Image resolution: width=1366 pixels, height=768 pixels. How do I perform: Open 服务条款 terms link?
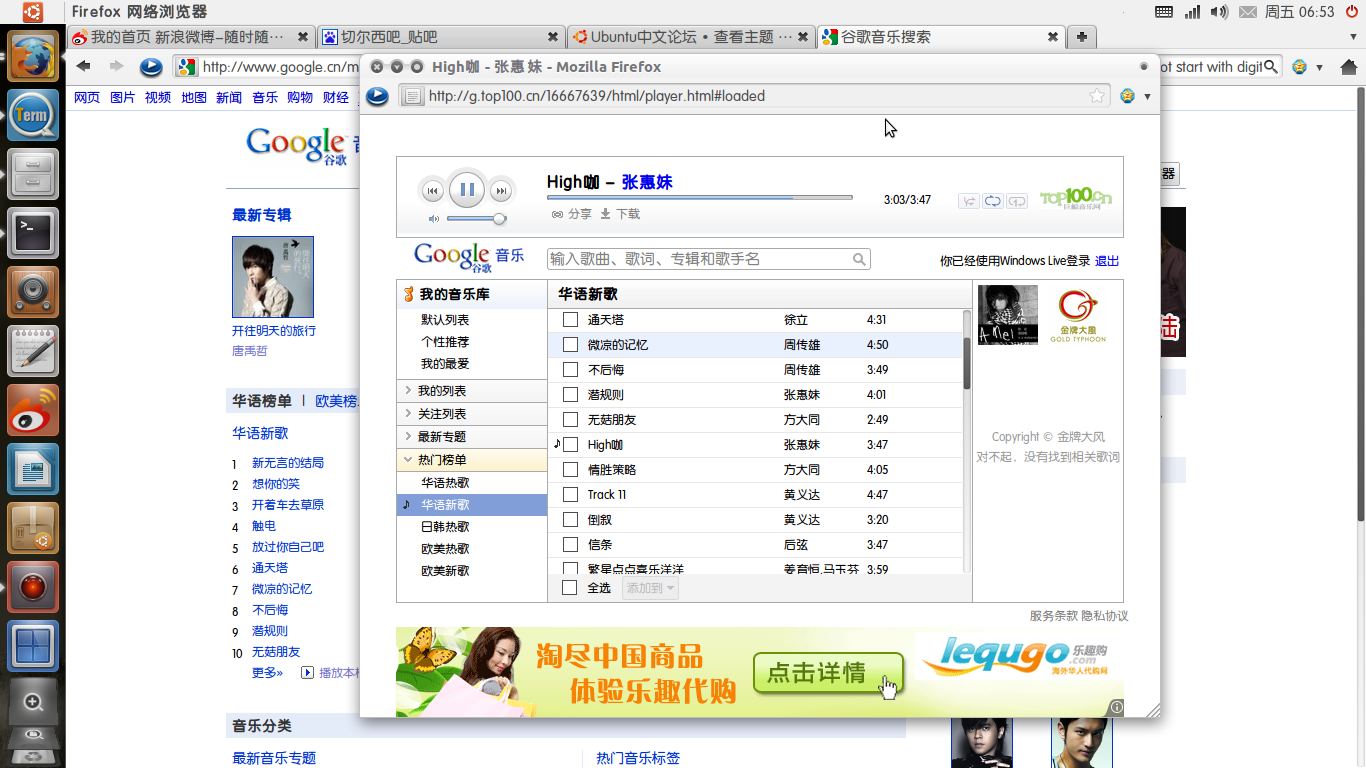point(1054,616)
